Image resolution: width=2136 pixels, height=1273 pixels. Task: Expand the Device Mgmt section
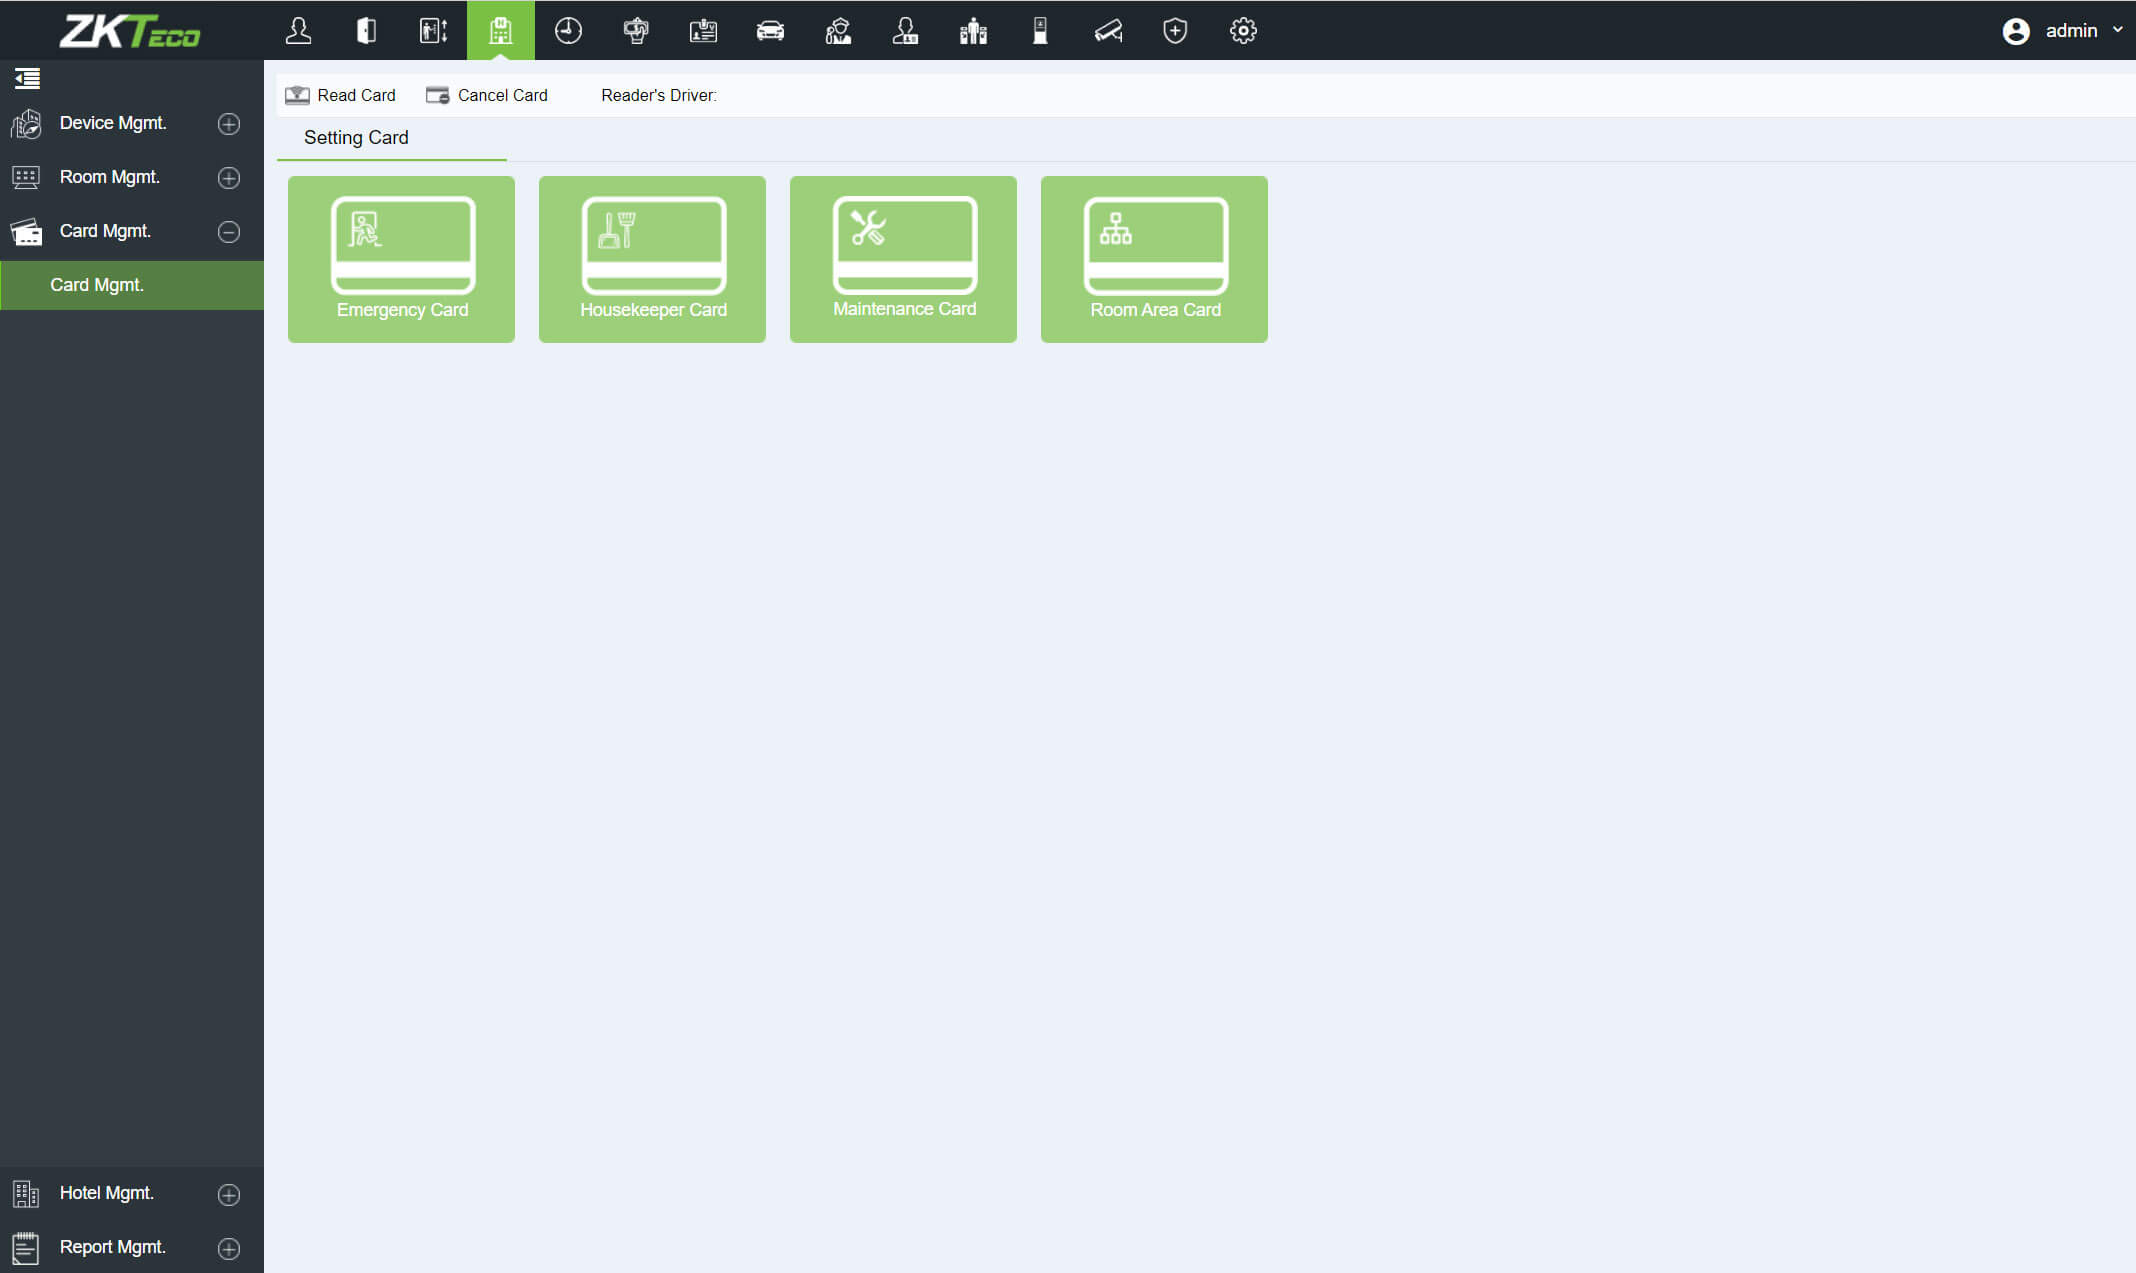pos(228,123)
